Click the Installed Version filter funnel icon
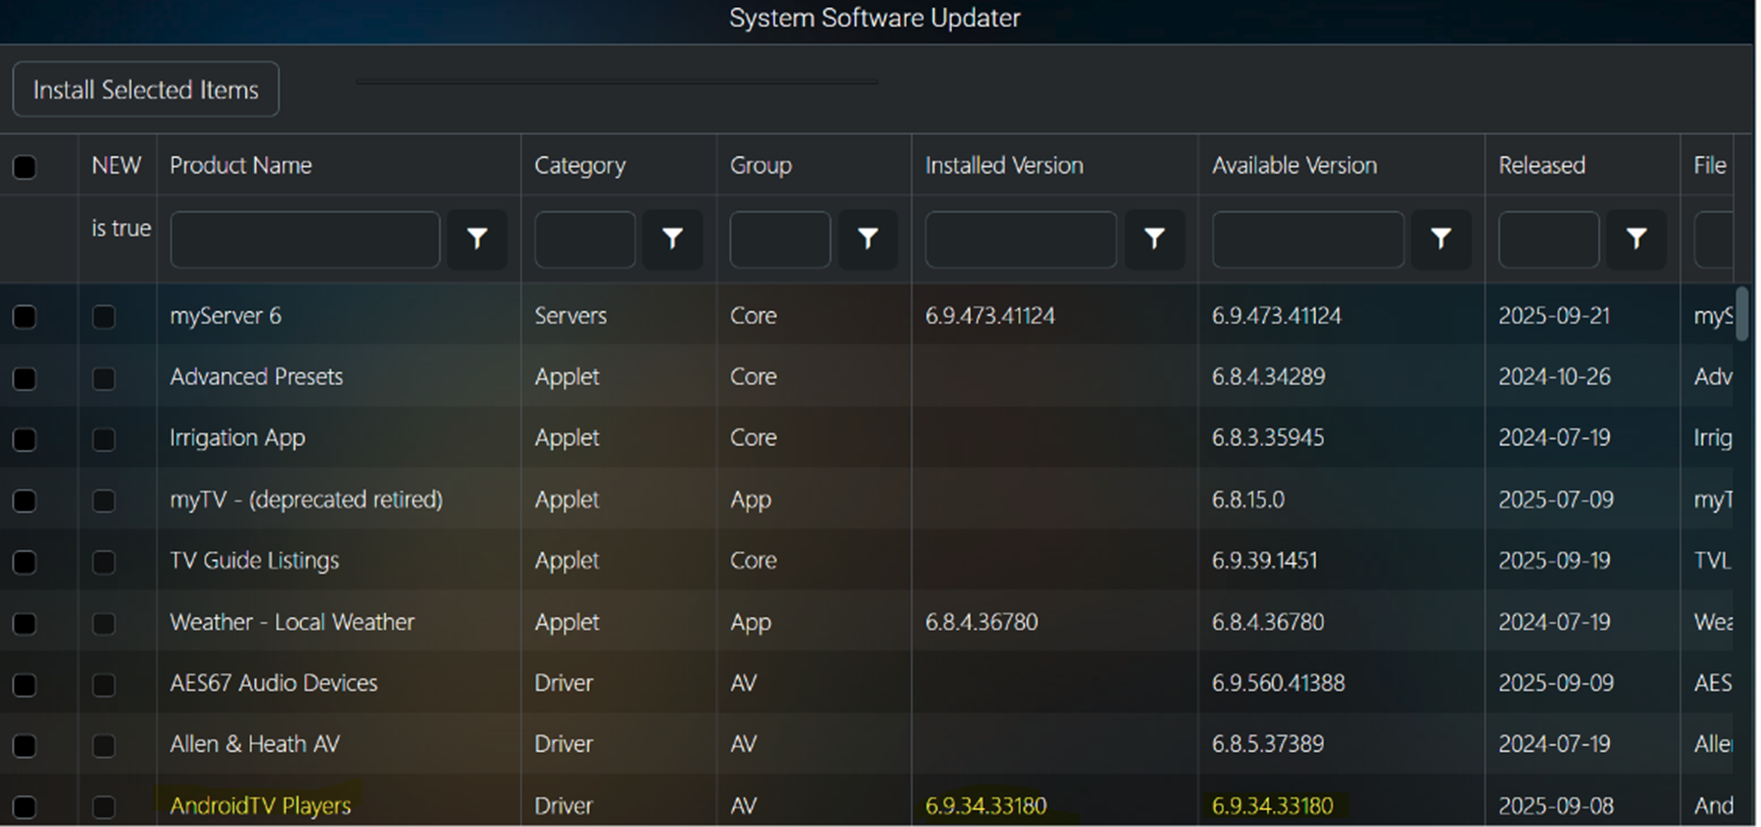Screen dimensions: 1761x827 coord(1154,239)
